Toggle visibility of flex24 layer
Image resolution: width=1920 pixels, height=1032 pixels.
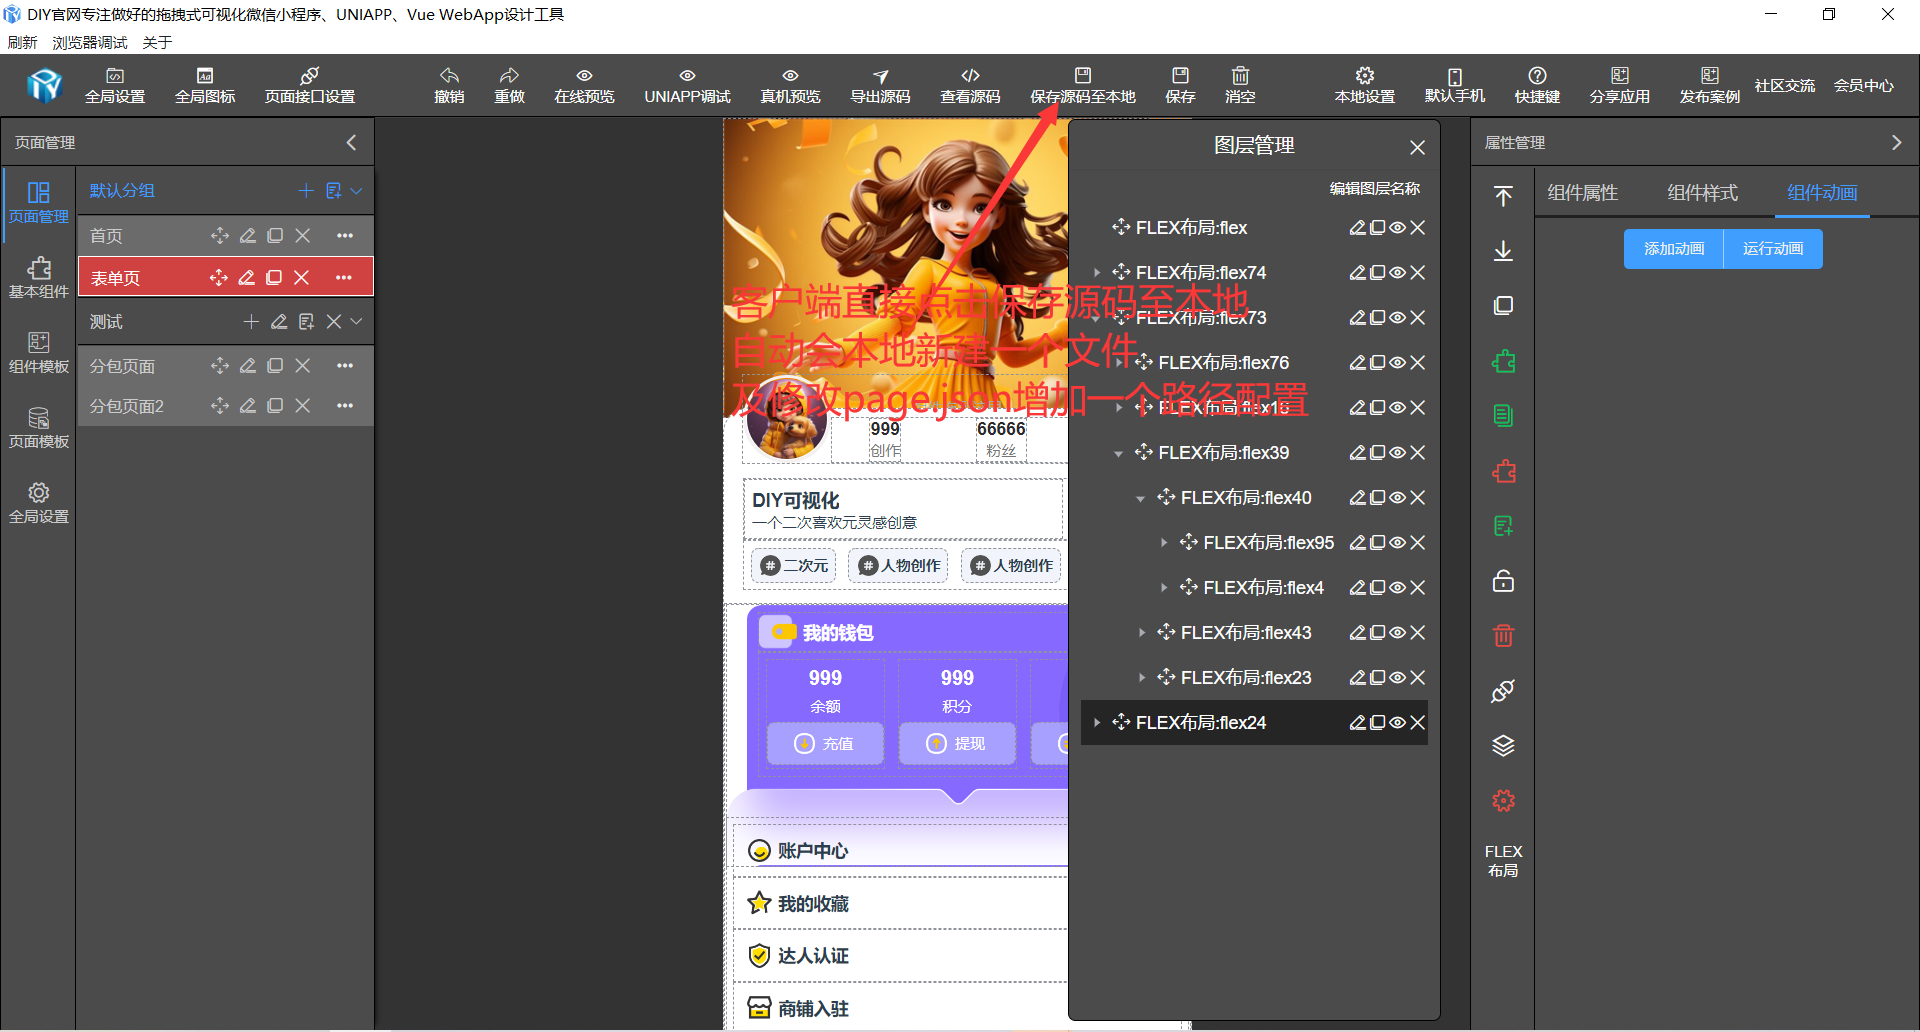click(1397, 722)
